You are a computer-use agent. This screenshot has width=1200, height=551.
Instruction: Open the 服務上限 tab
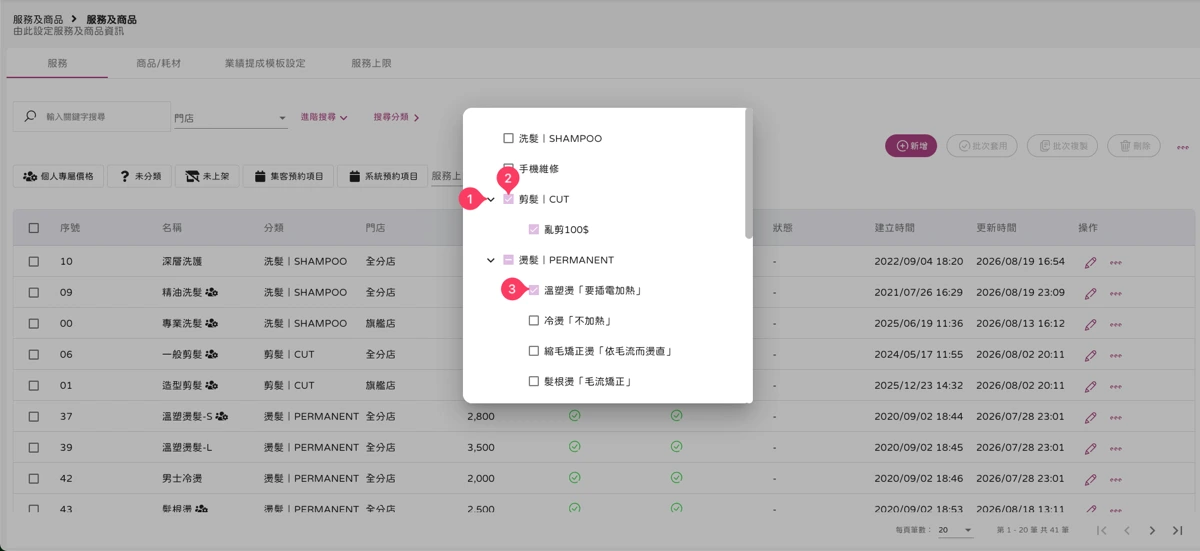point(371,63)
